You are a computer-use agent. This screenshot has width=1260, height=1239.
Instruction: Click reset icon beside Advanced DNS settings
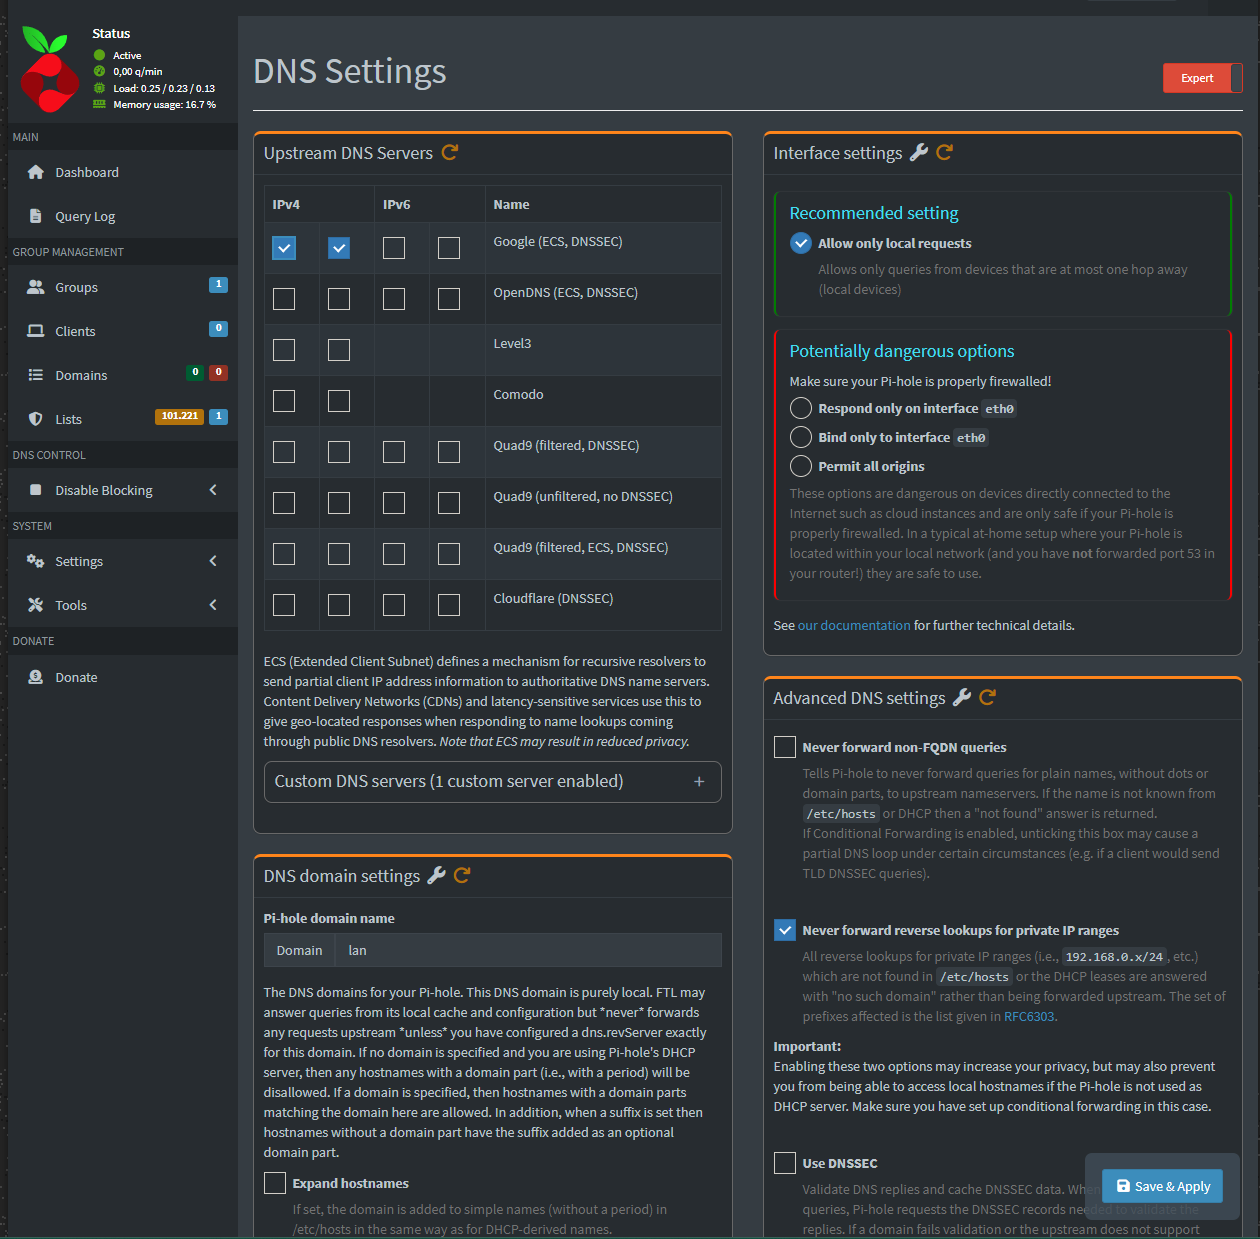tap(987, 697)
